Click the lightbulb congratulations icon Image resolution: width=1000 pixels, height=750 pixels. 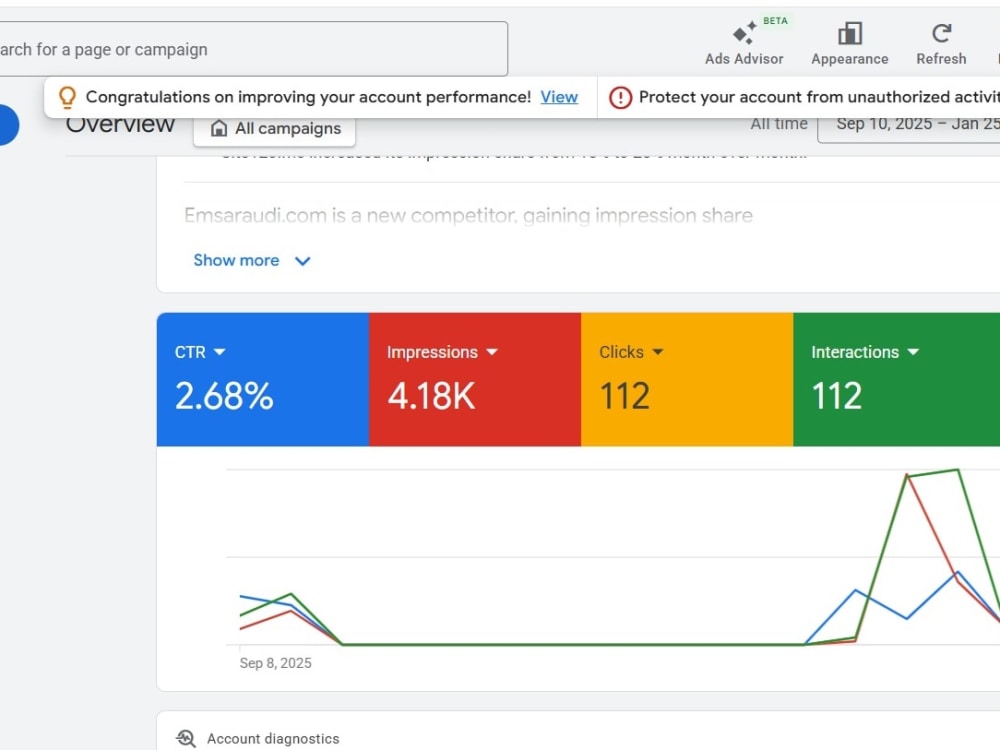(67, 97)
